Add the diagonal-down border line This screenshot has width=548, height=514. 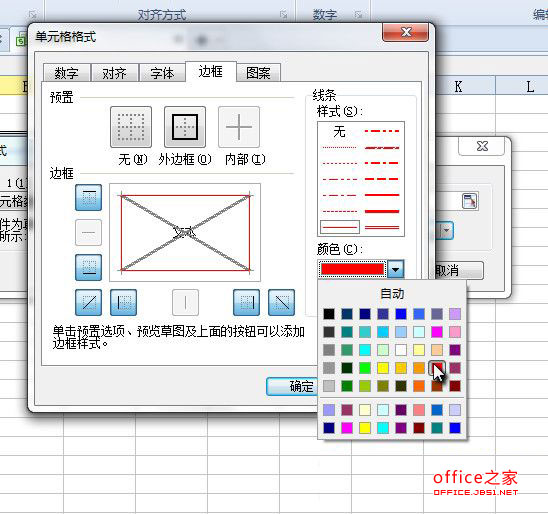tap(281, 303)
